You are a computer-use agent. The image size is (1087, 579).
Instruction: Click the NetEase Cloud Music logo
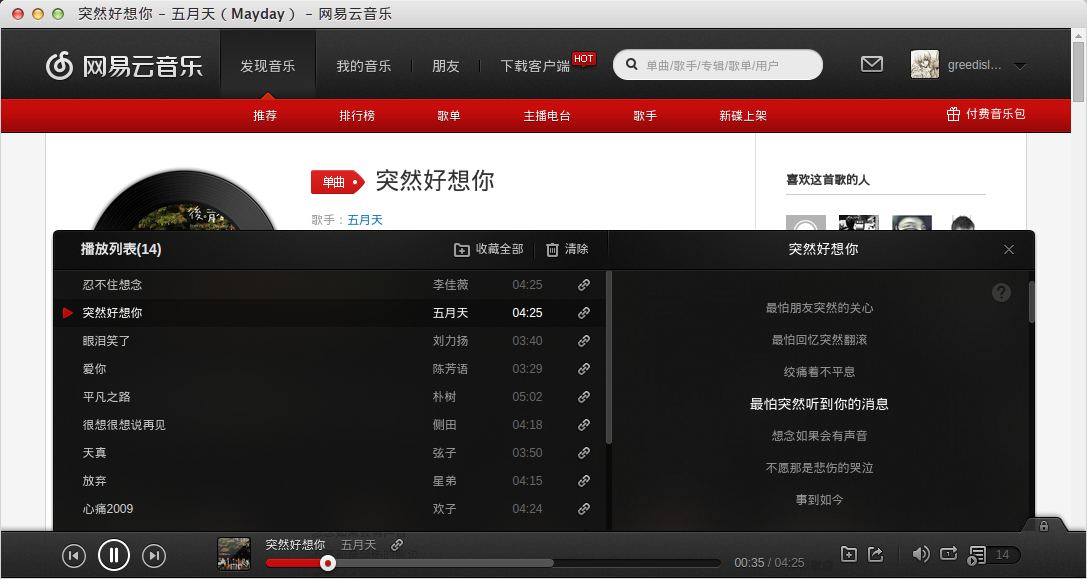point(124,66)
